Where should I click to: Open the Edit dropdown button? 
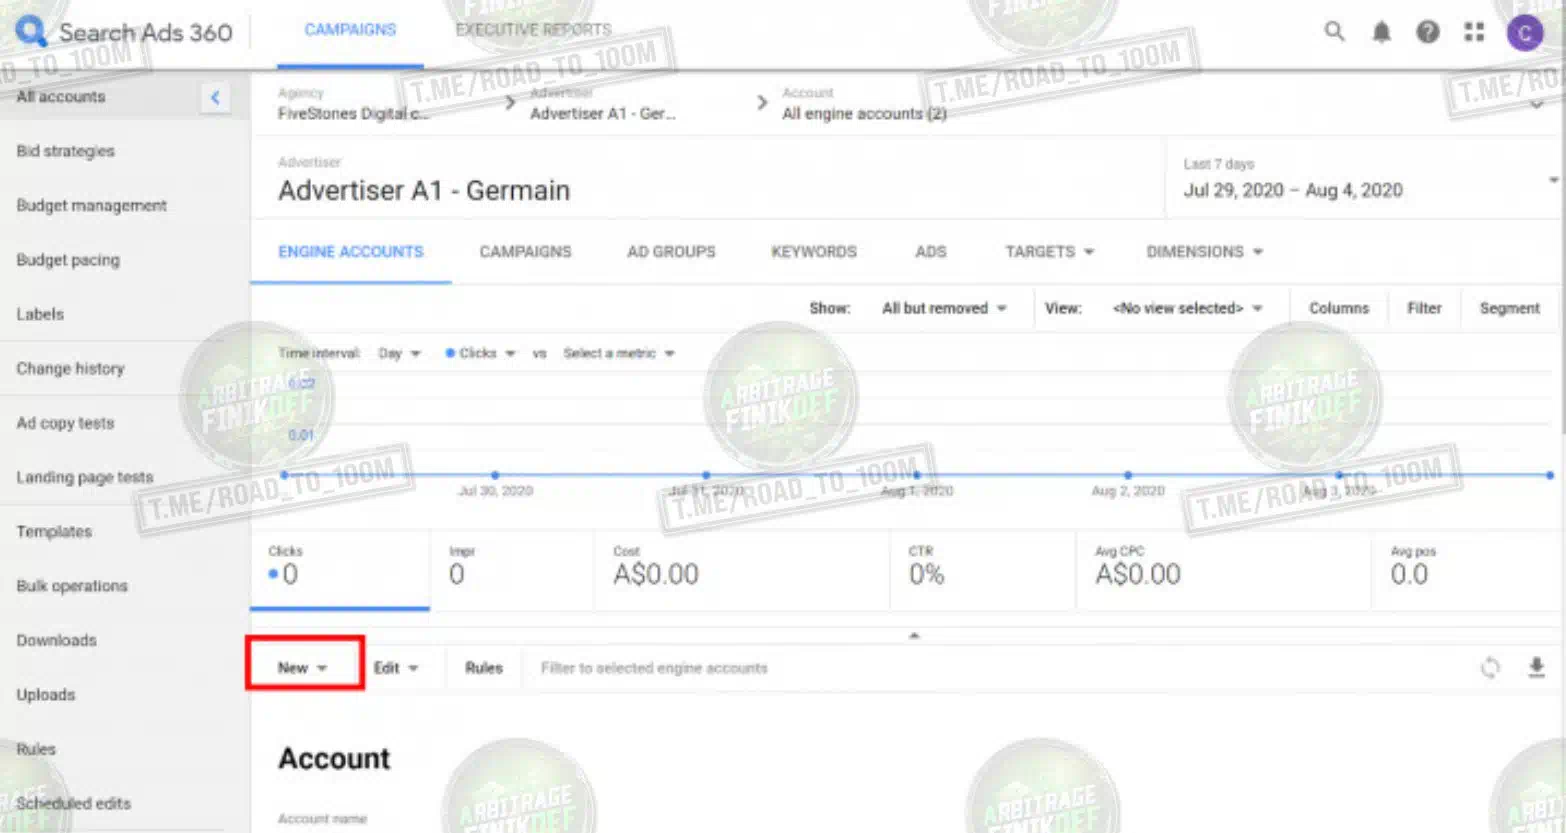click(x=396, y=668)
